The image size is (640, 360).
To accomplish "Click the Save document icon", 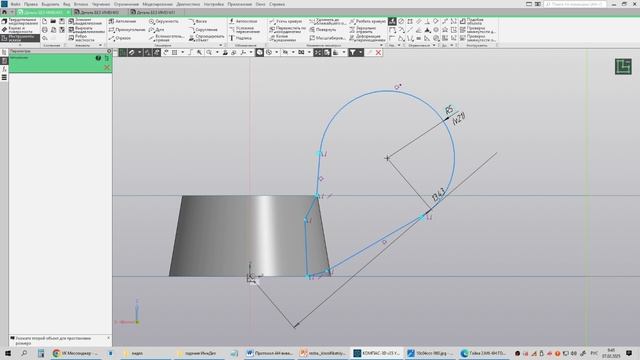I will [62, 21].
